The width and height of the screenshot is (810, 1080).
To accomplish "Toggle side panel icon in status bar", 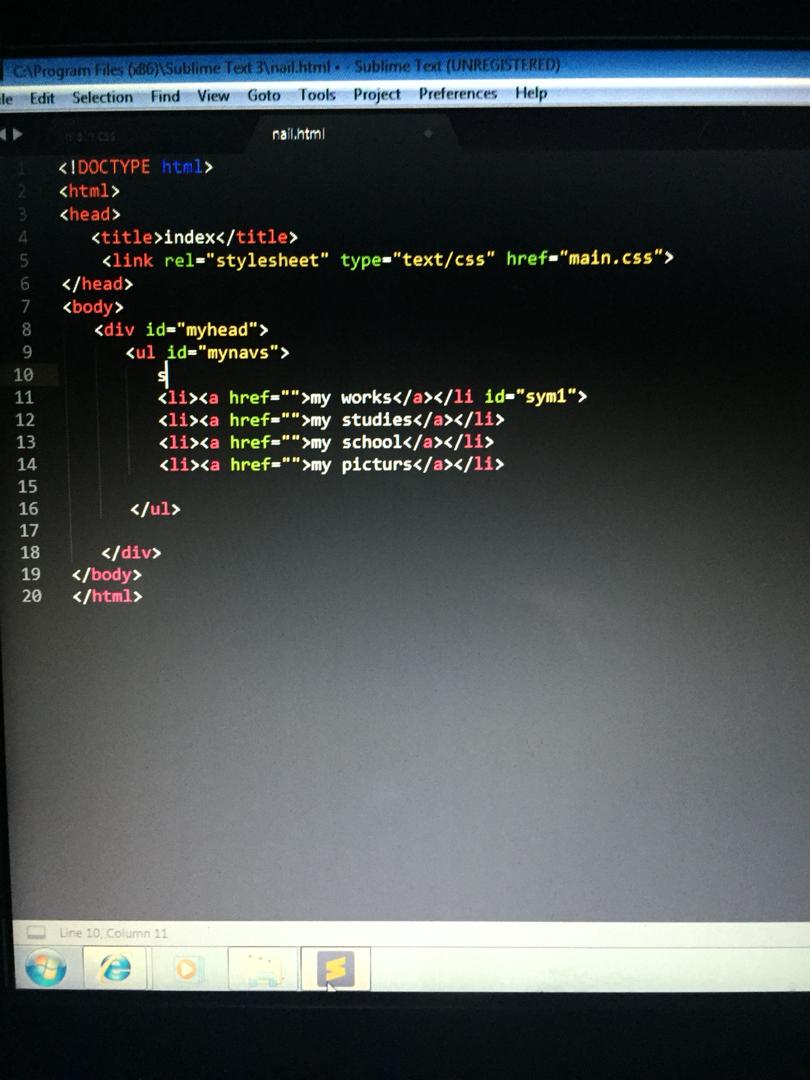I will coord(36,932).
